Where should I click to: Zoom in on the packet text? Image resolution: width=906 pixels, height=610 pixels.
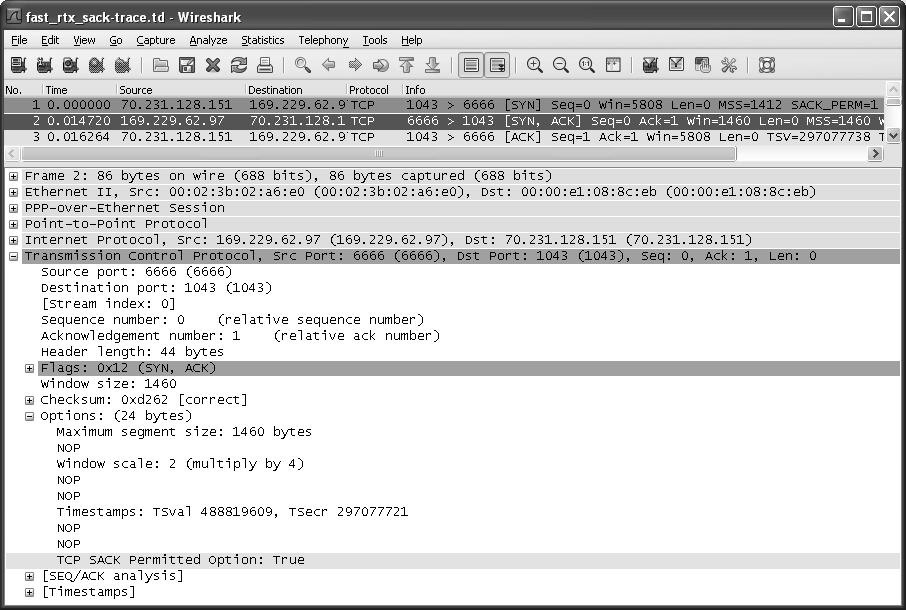535,65
